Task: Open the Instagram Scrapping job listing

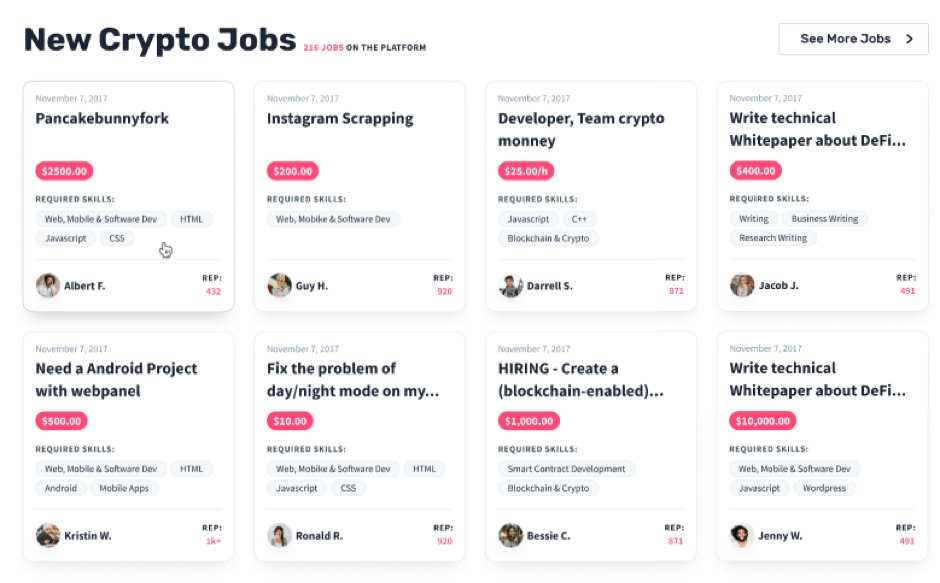Action: [x=340, y=119]
